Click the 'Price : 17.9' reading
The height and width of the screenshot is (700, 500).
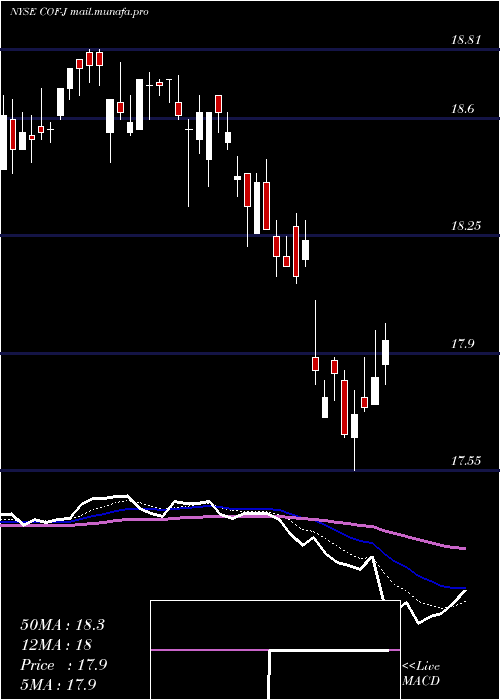coord(64,665)
